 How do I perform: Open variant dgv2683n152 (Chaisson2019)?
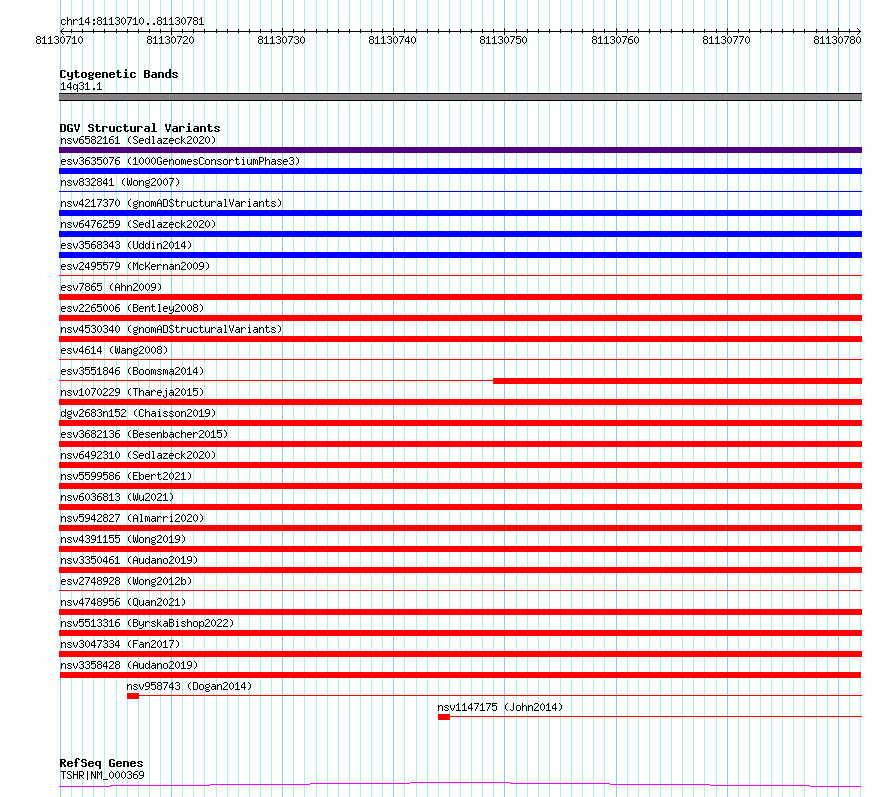138,413
